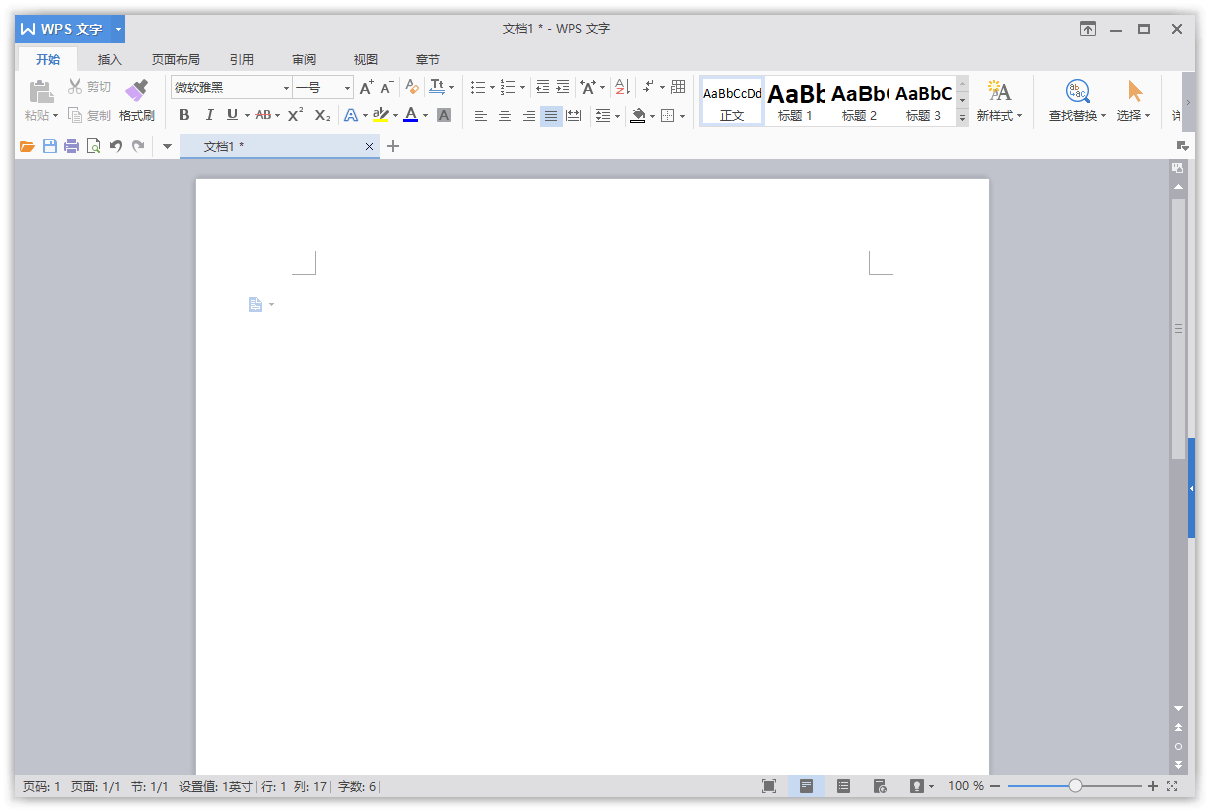The height and width of the screenshot is (812, 1210).
Task: Apply bold formatting
Action: coord(184,115)
